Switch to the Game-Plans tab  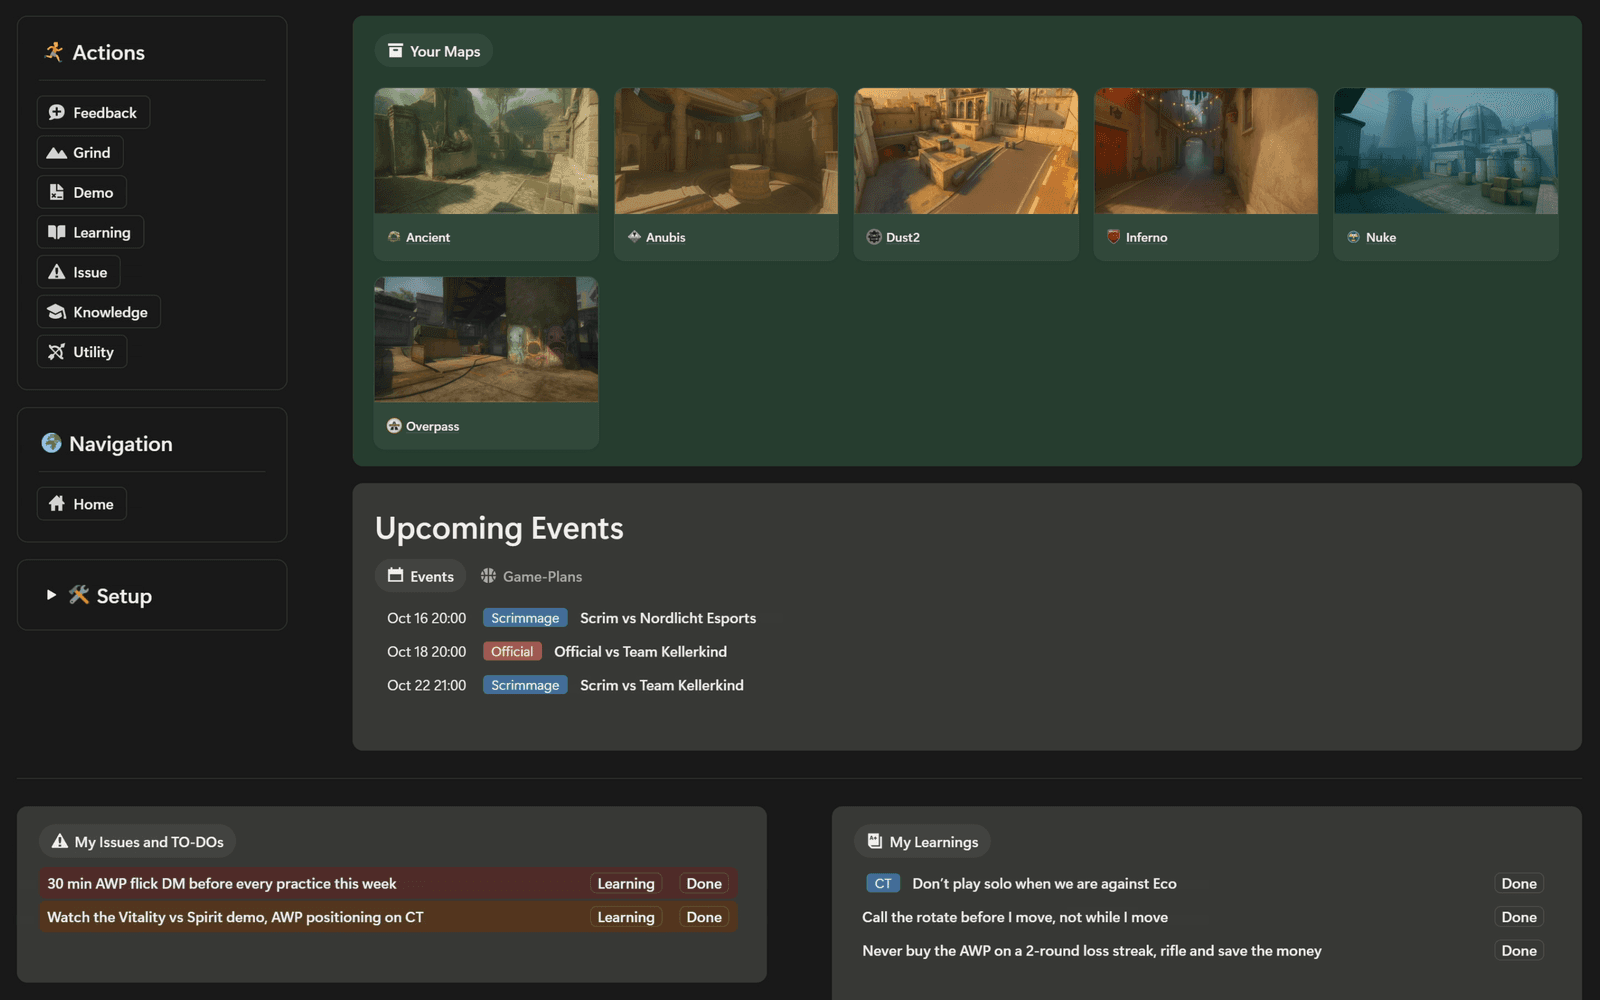tap(531, 576)
